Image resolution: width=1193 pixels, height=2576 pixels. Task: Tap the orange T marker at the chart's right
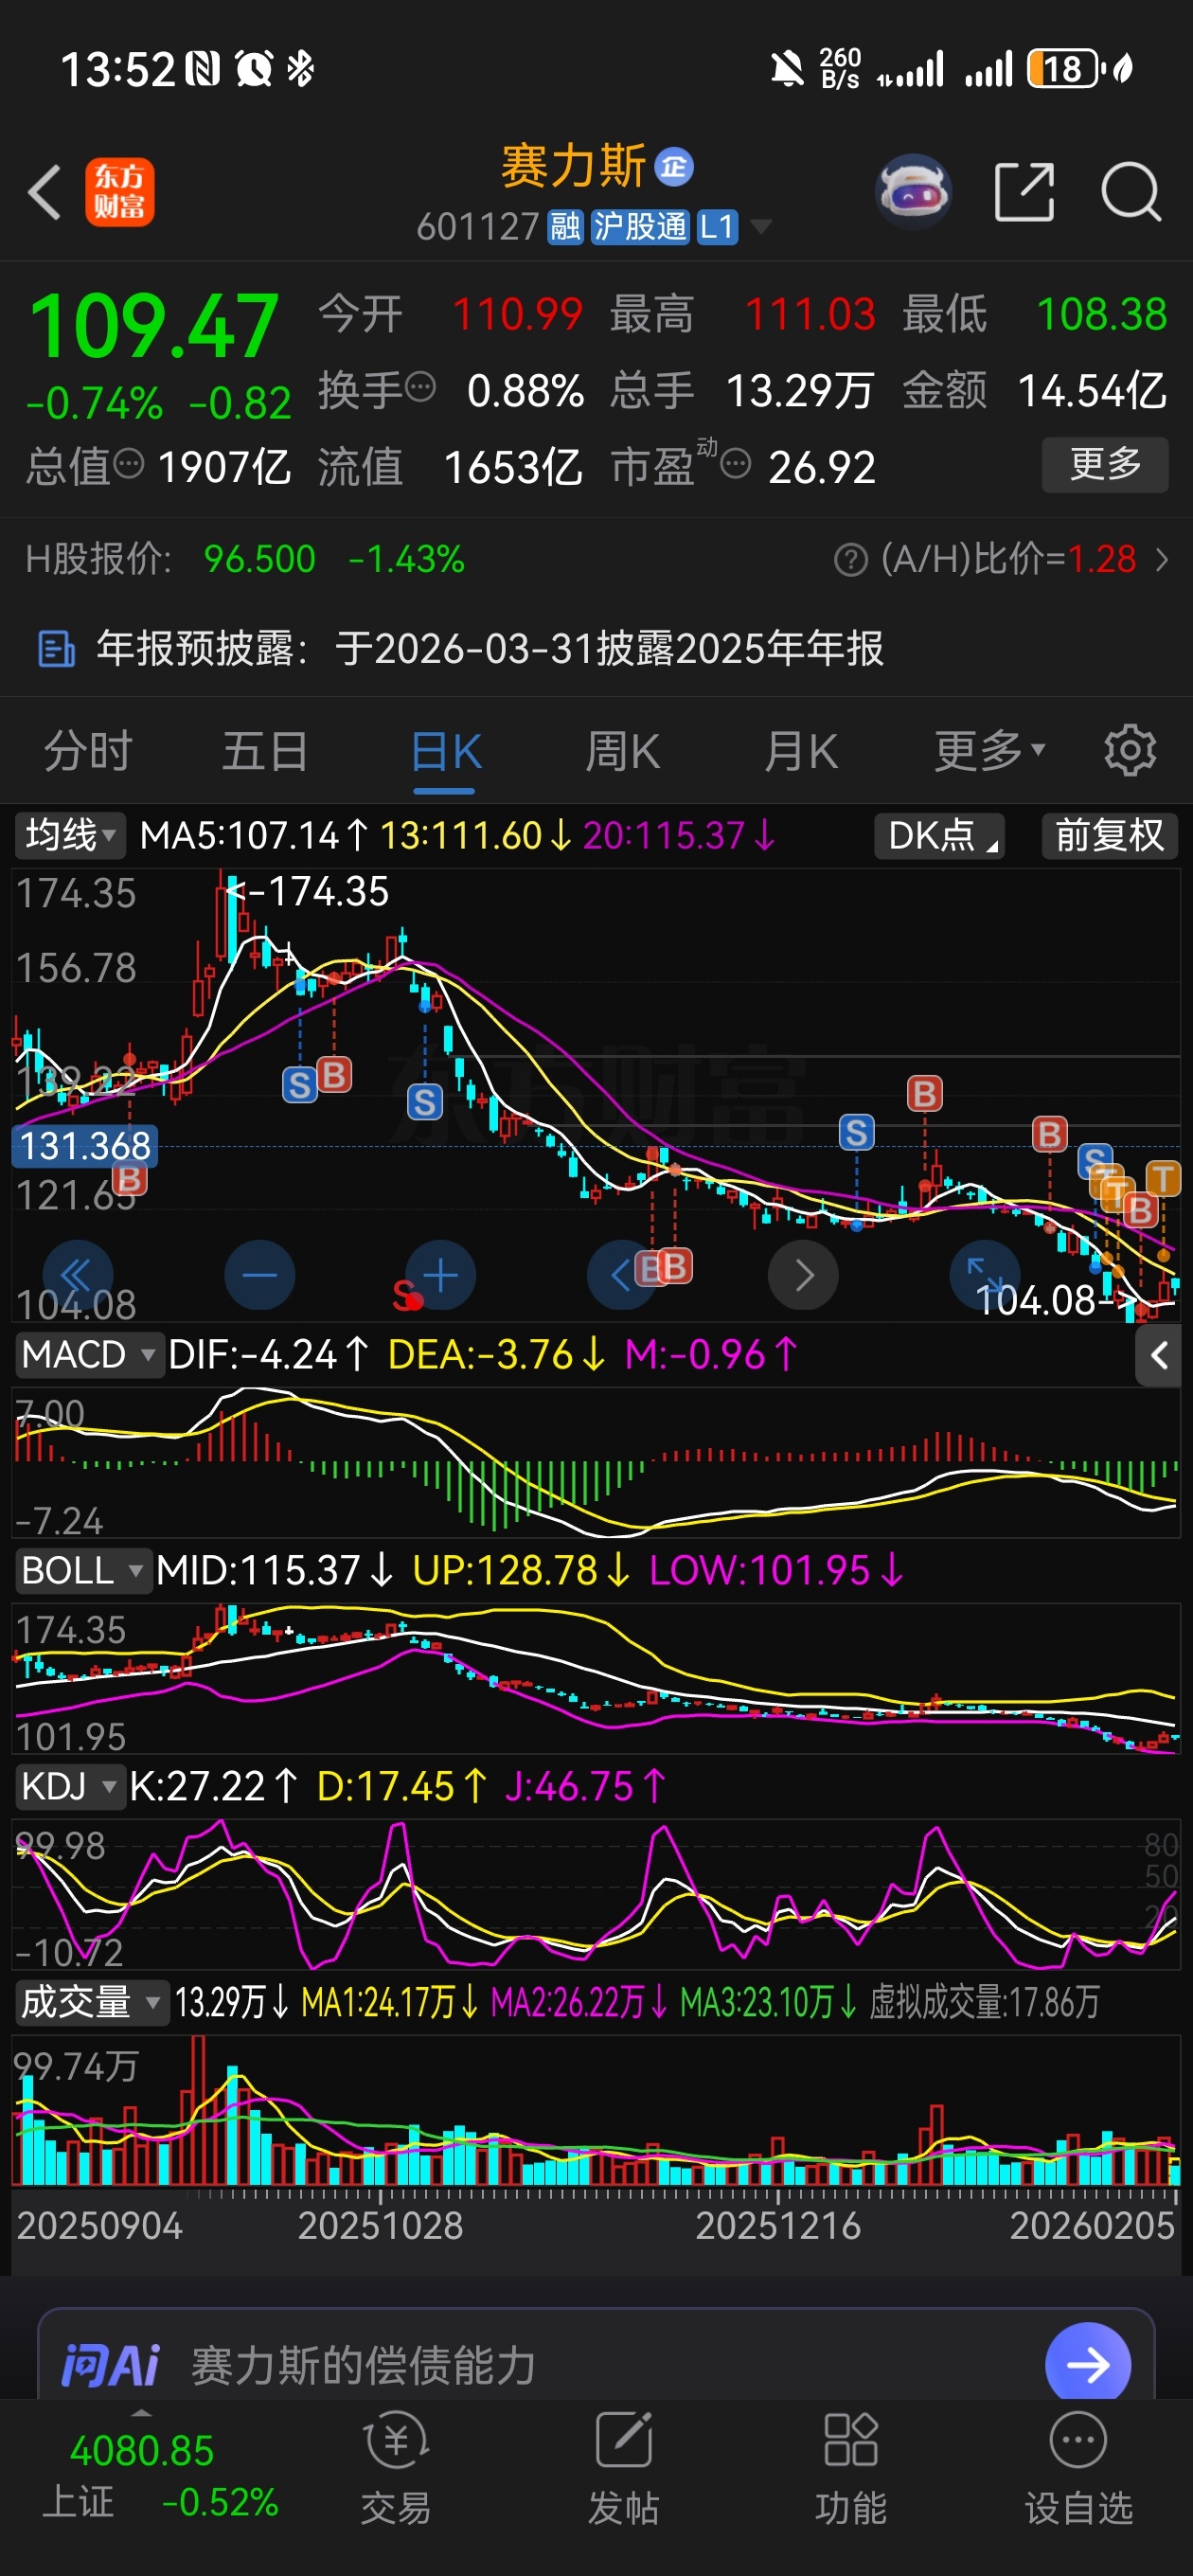[1163, 1177]
